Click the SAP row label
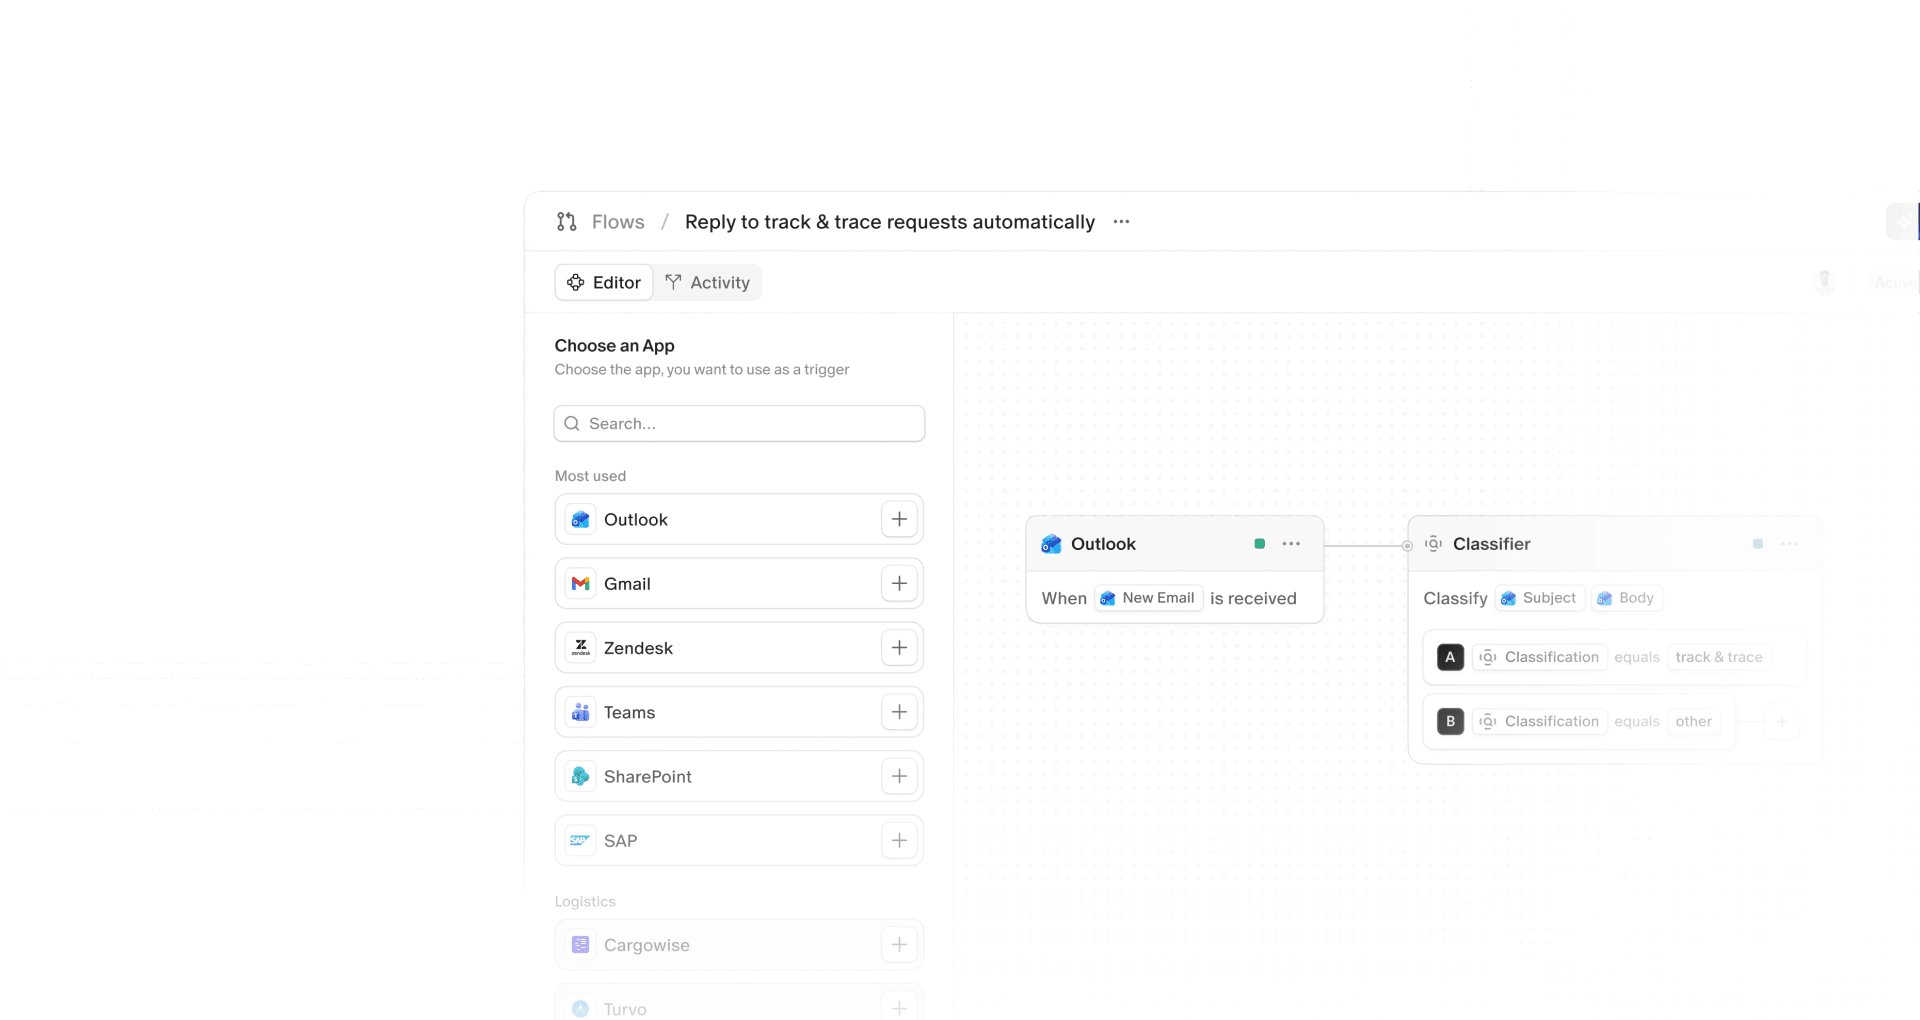This screenshot has height=1020, width=1920. (x=620, y=841)
